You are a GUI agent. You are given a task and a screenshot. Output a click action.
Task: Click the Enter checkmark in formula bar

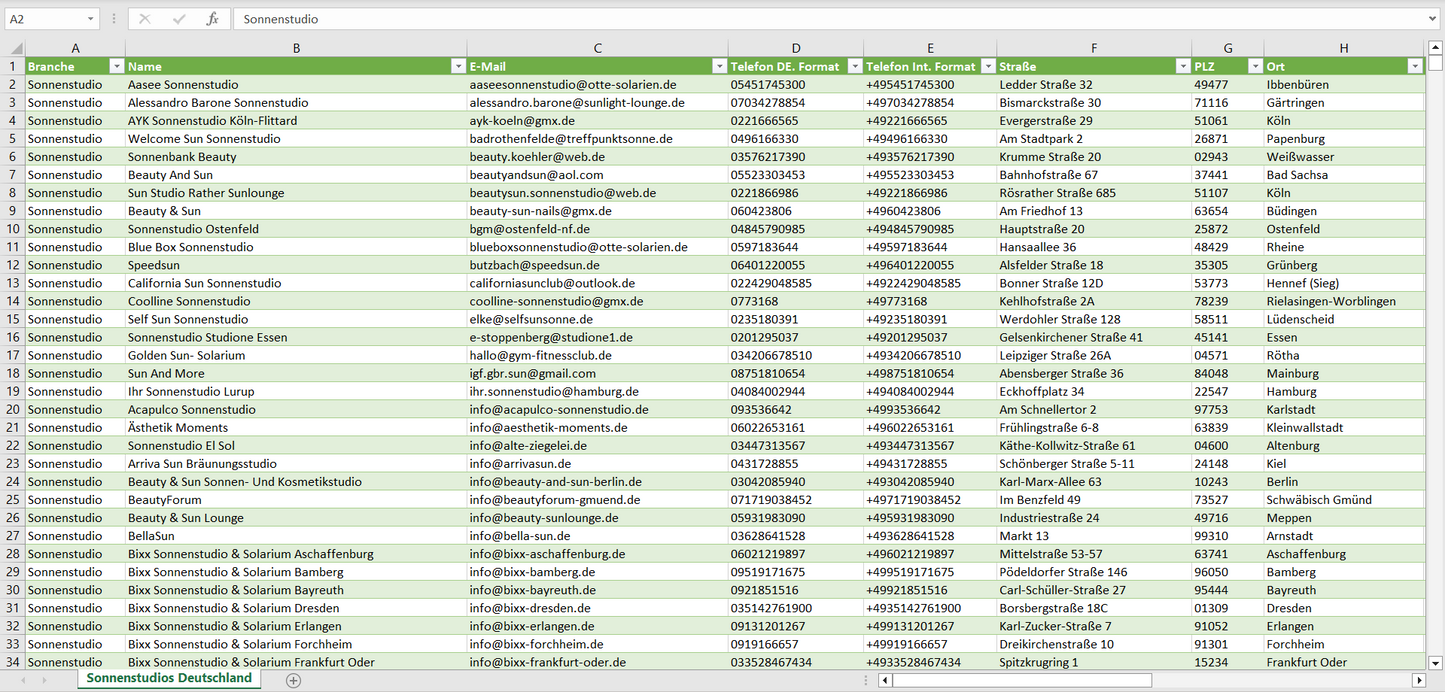click(179, 19)
